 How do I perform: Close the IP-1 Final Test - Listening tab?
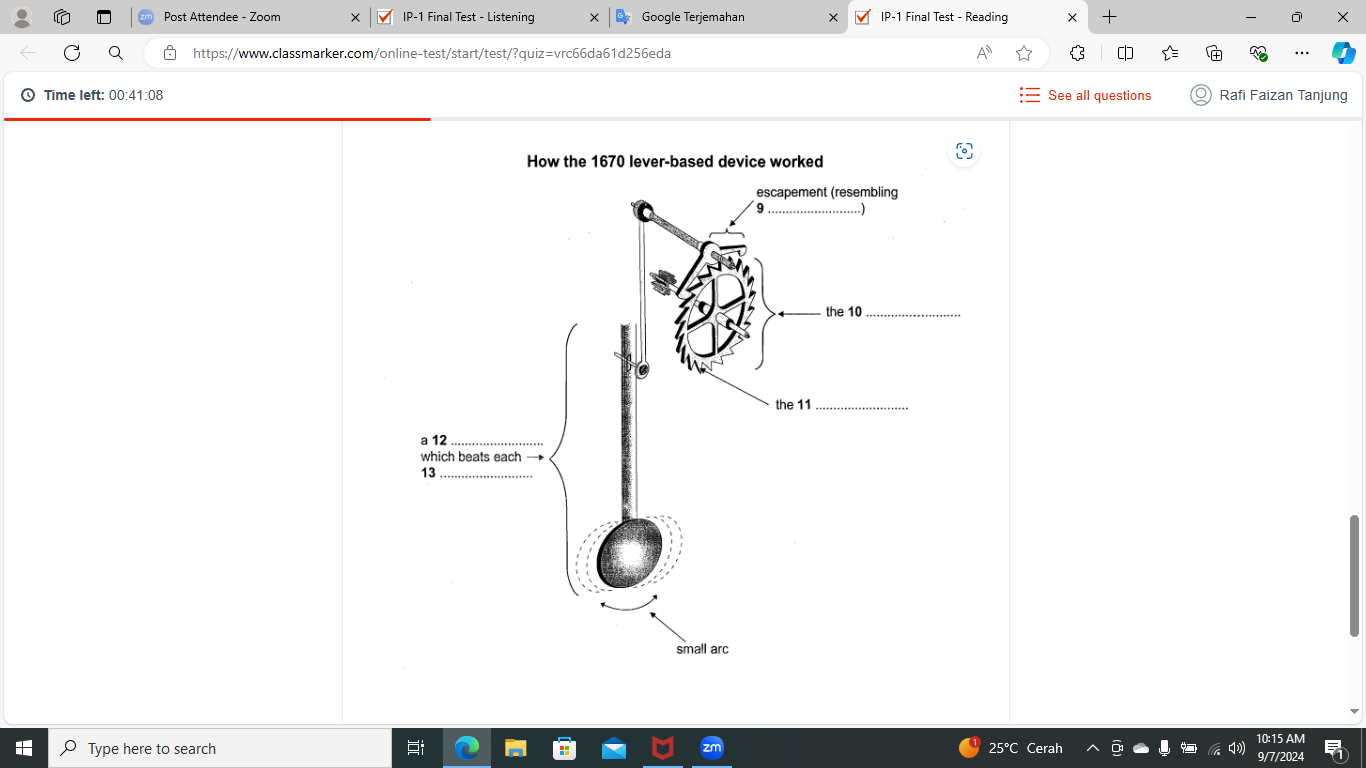coord(594,17)
